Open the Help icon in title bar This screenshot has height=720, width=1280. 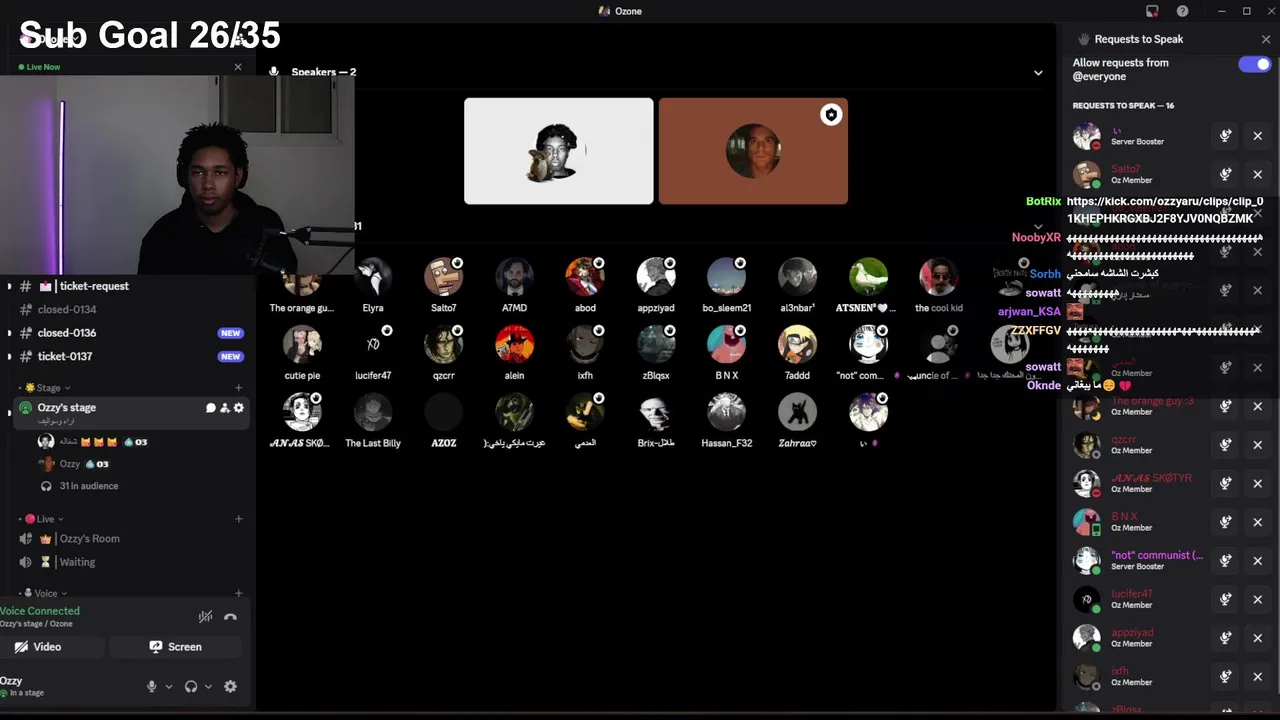click(x=1183, y=11)
